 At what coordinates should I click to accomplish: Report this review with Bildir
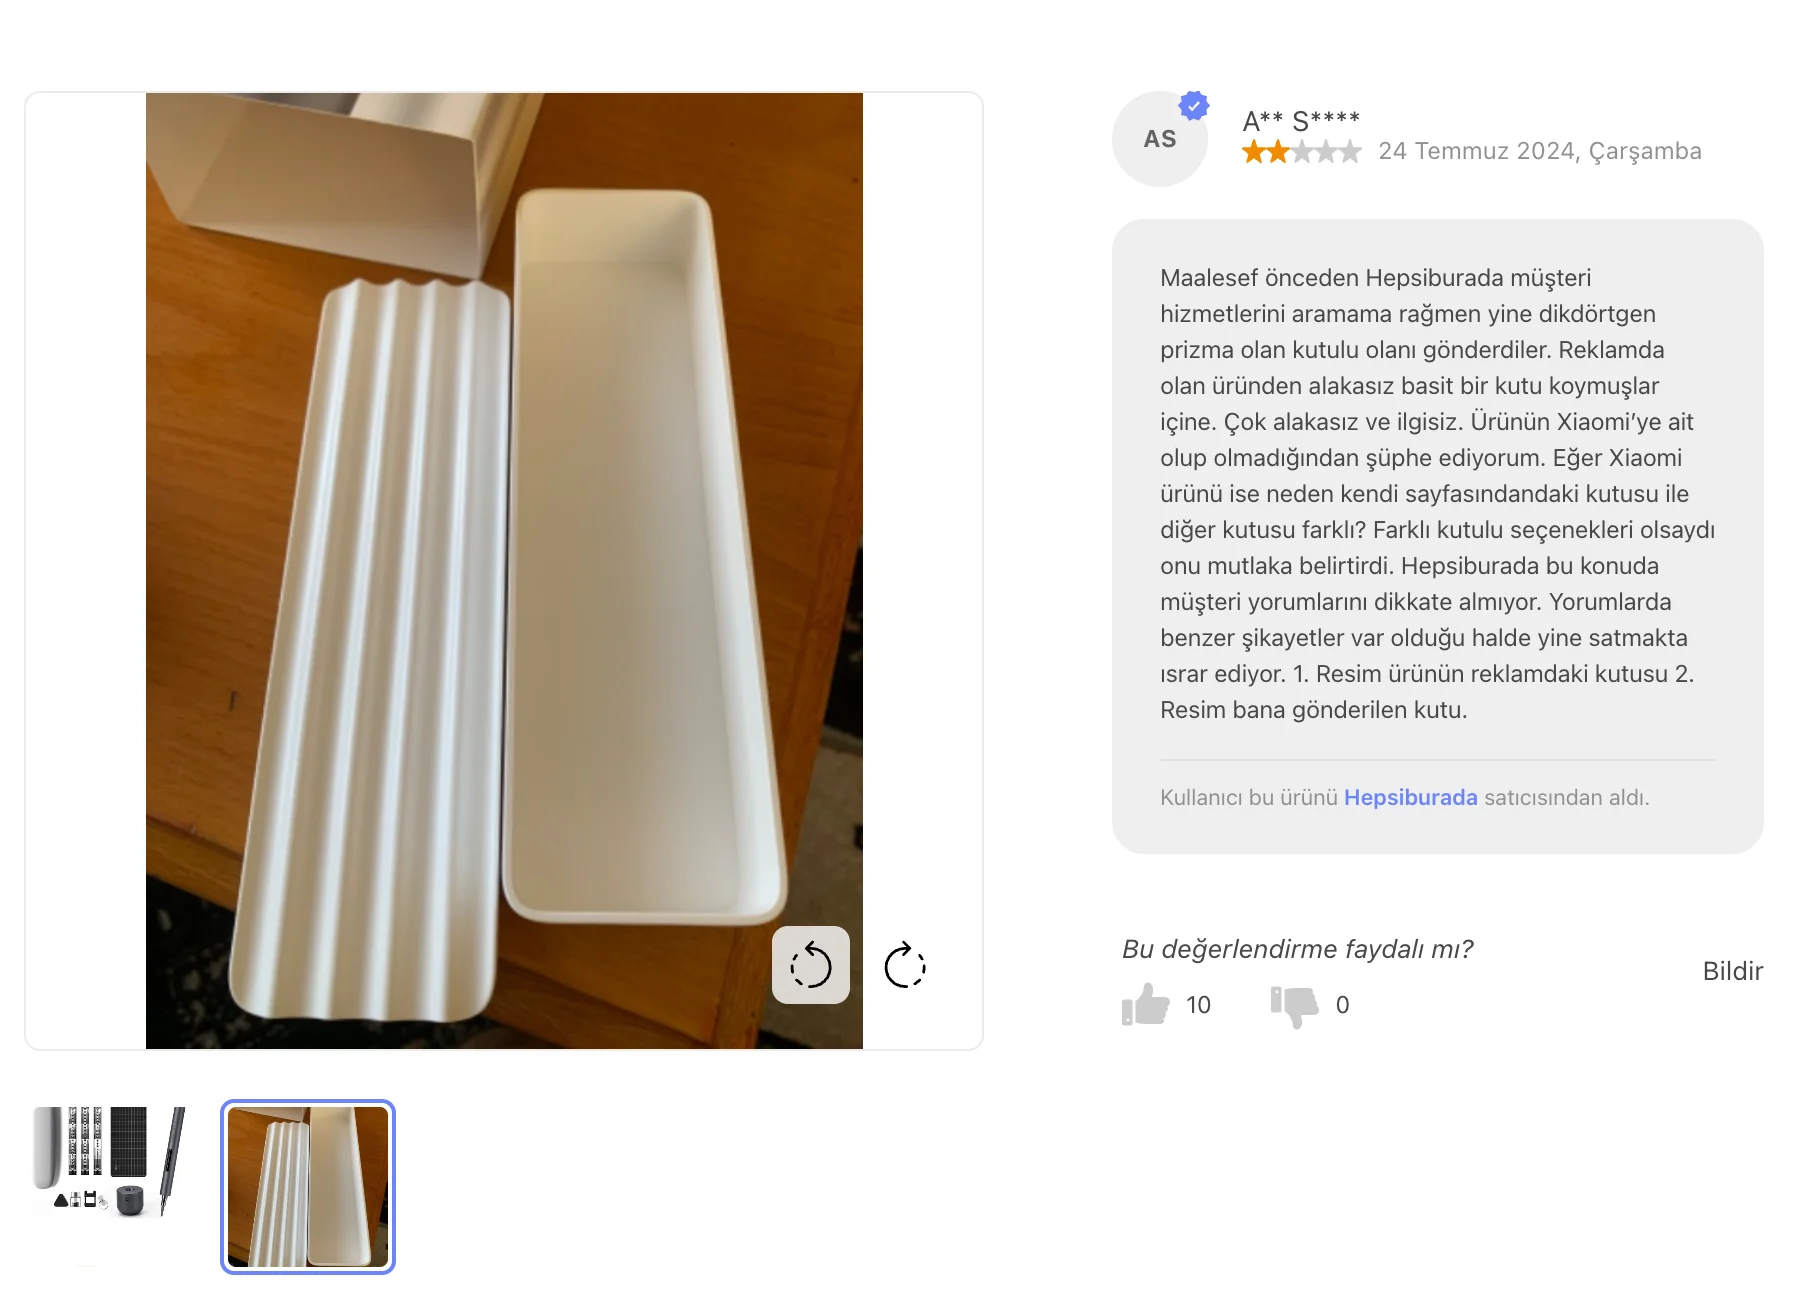(1732, 971)
